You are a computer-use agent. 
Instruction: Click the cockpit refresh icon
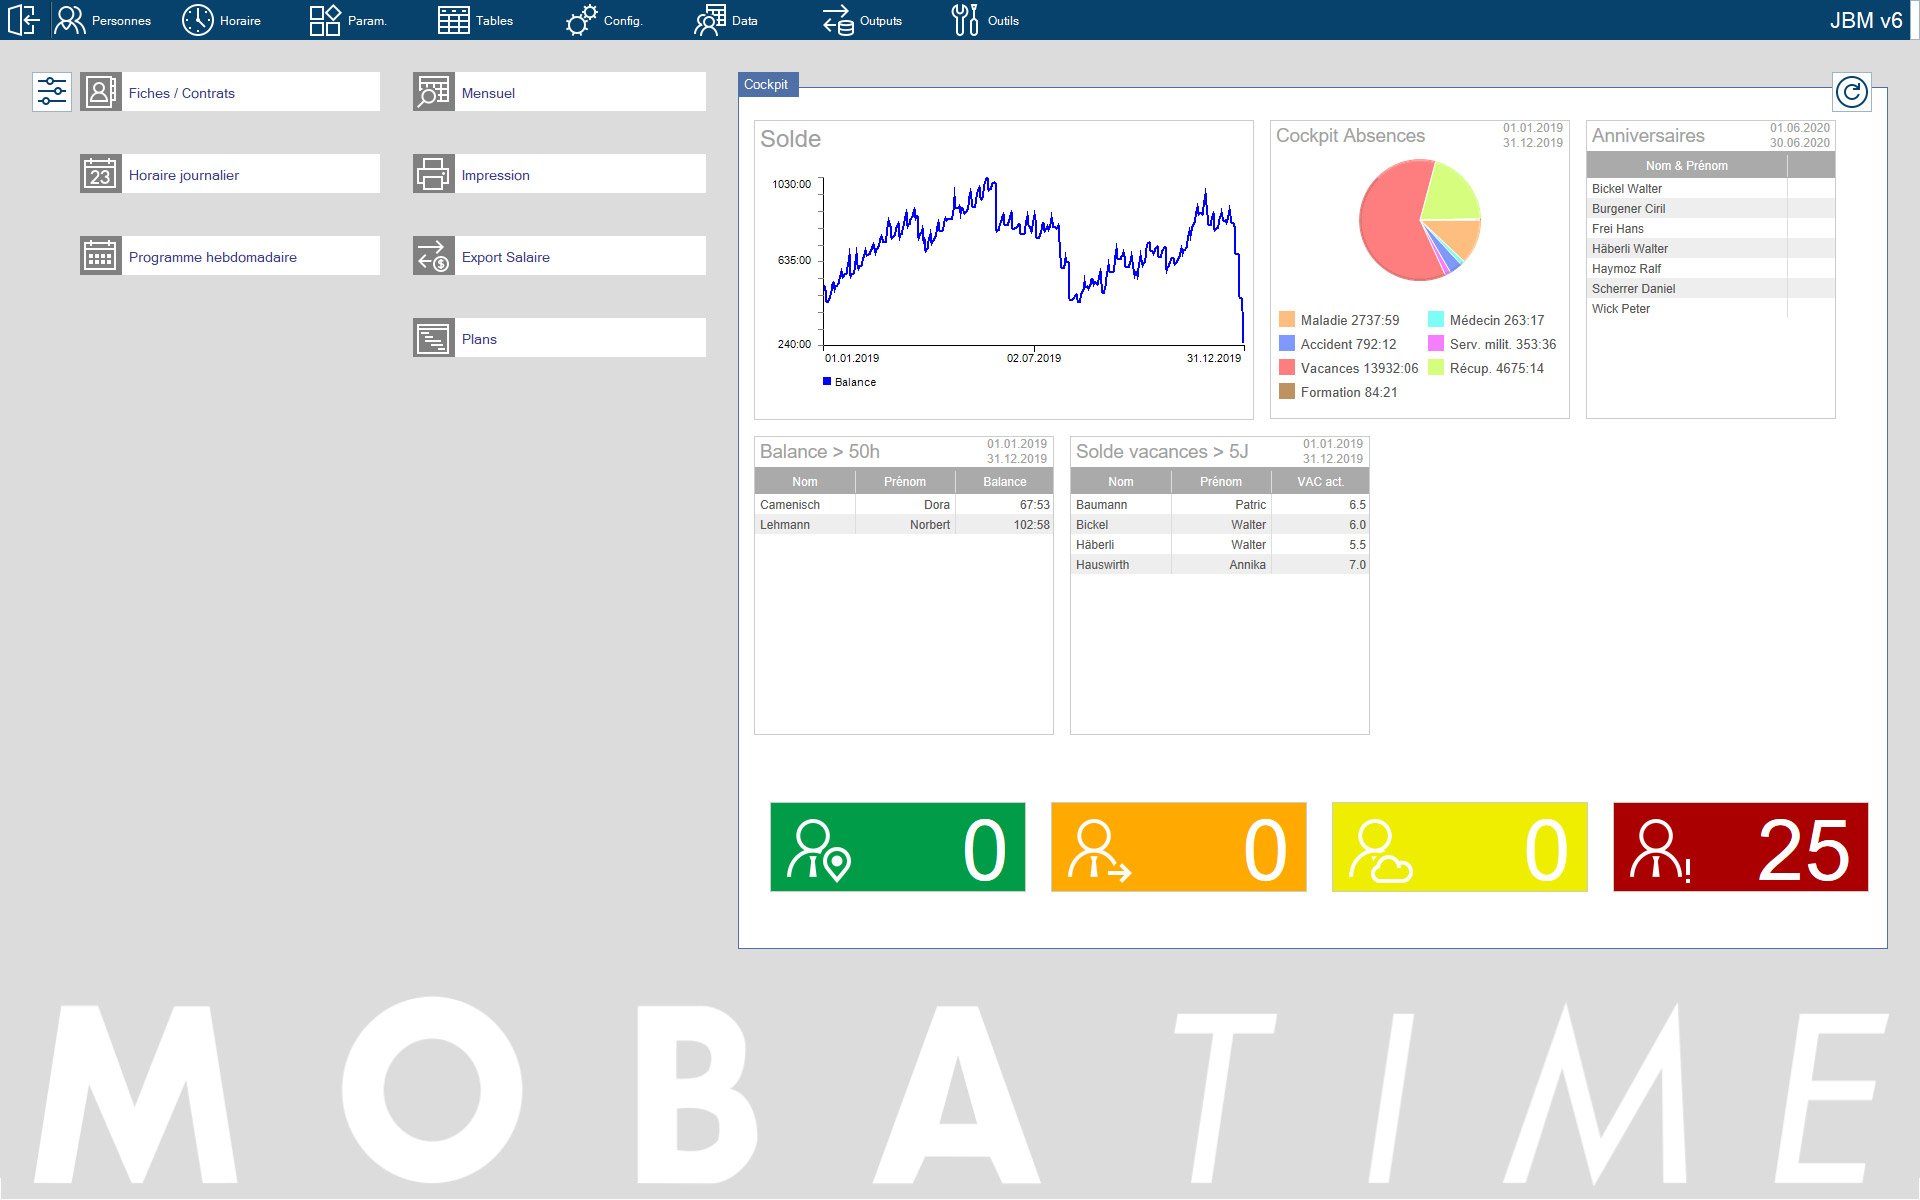(x=1851, y=93)
